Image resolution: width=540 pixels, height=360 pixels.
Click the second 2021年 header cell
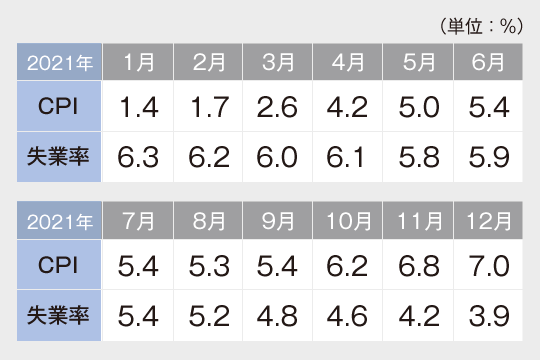pyautogui.click(x=59, y=220)
